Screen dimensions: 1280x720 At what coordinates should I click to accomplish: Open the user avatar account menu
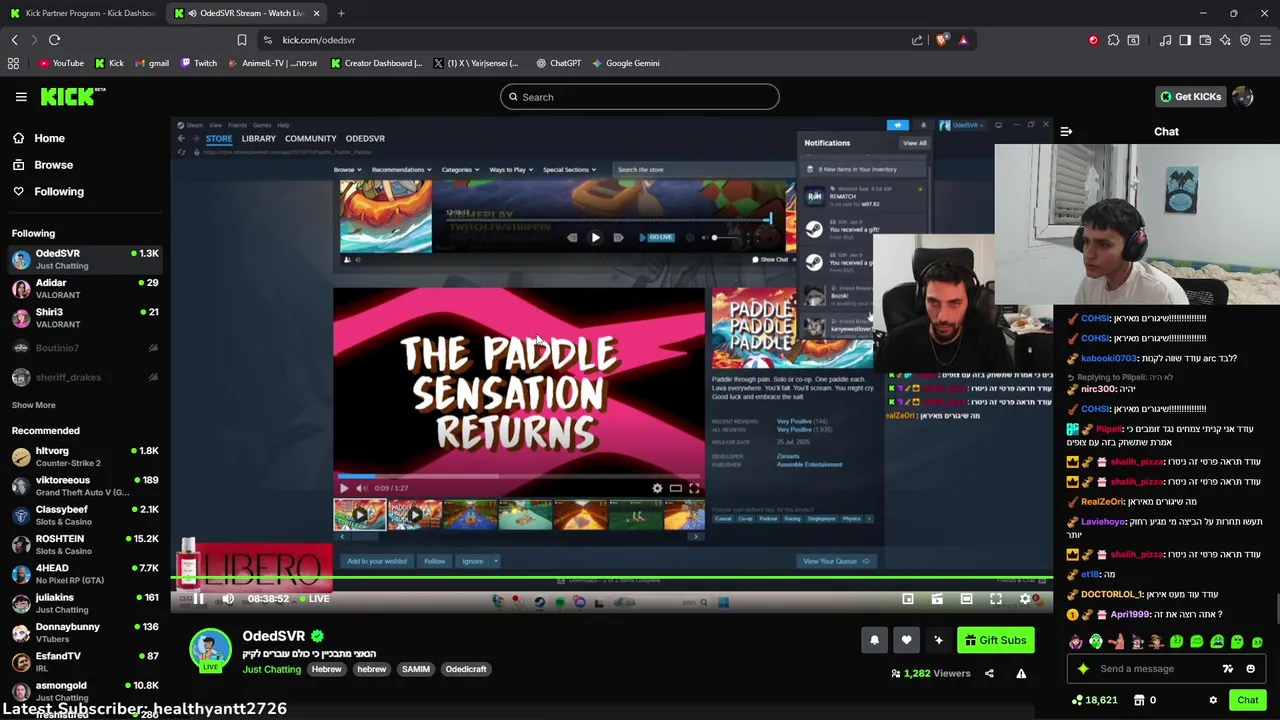click(1243, 97)
